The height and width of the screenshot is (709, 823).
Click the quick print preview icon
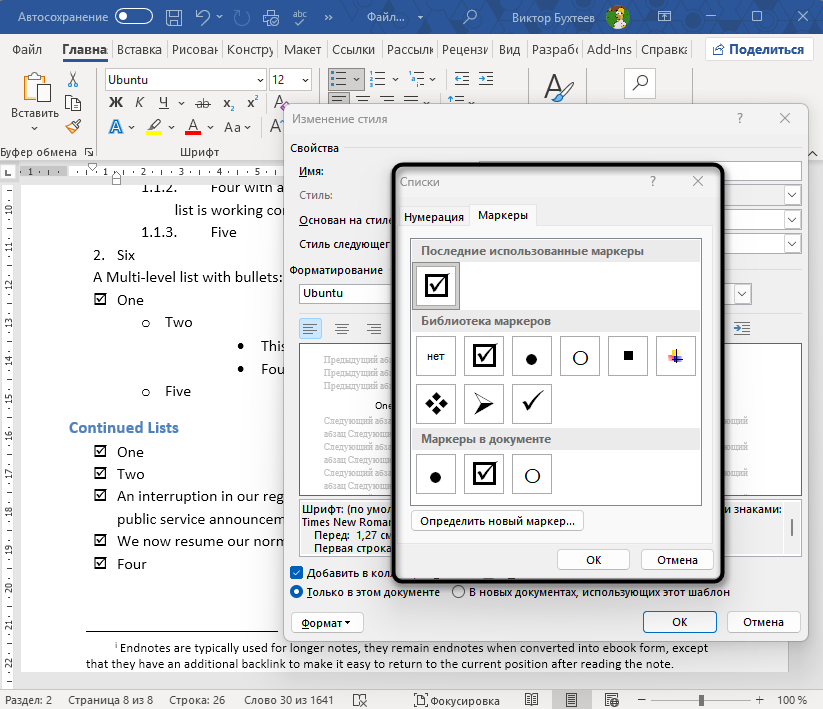coord(271,17)
